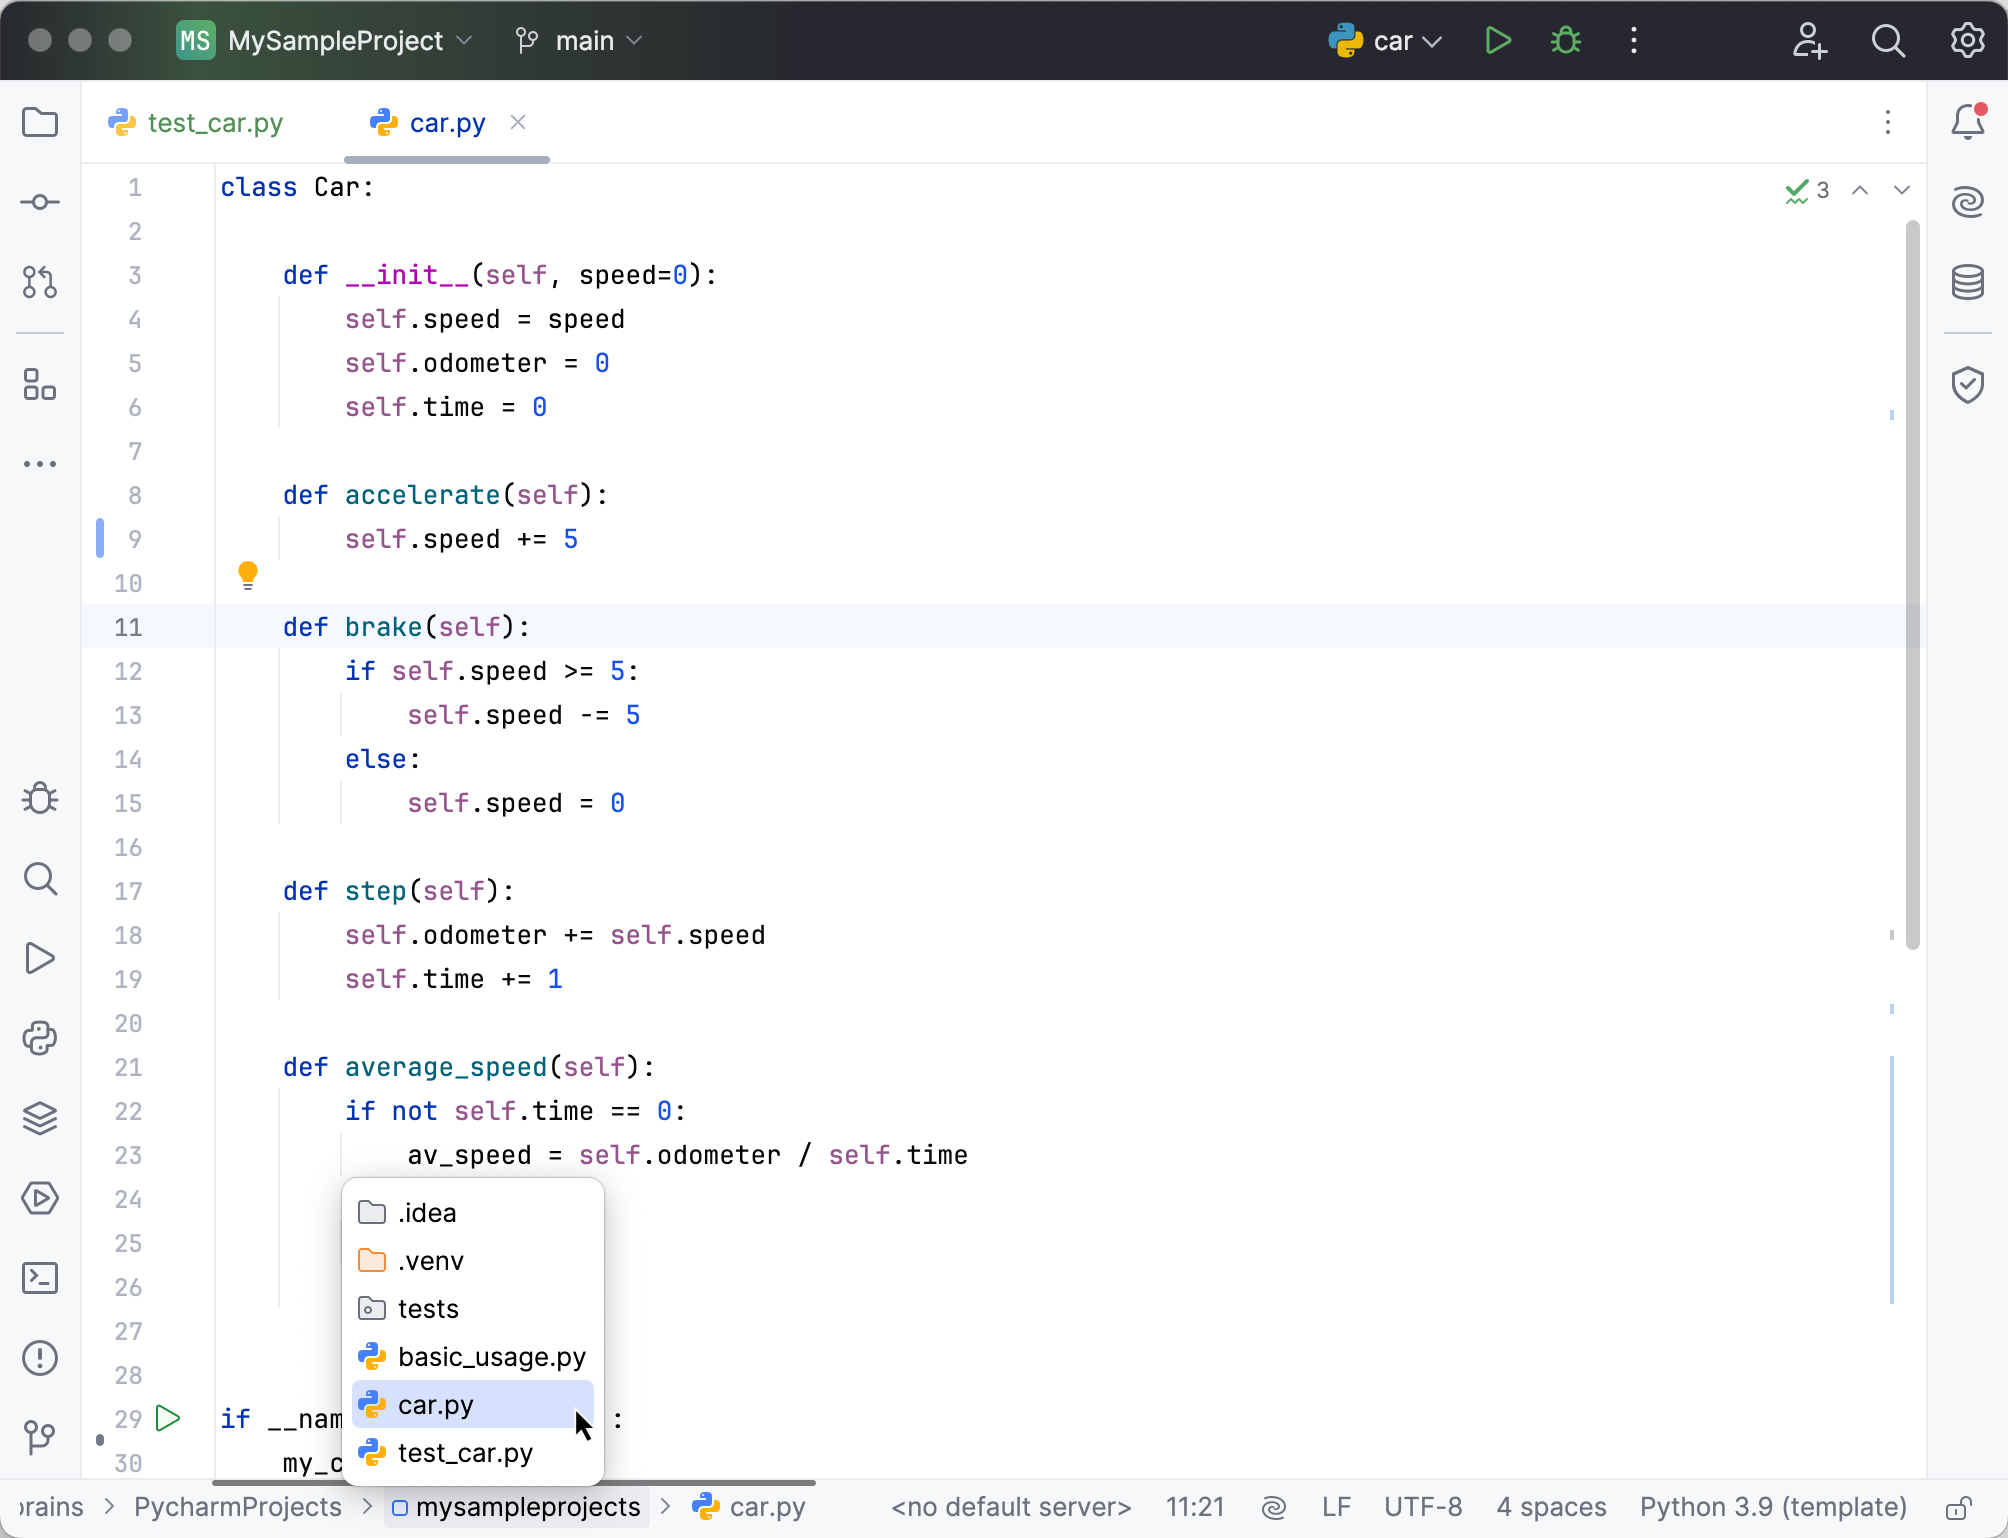Click the yellow intention lightbulb
Viewport: 2008px width, 1538px height.
coord(248,575)
